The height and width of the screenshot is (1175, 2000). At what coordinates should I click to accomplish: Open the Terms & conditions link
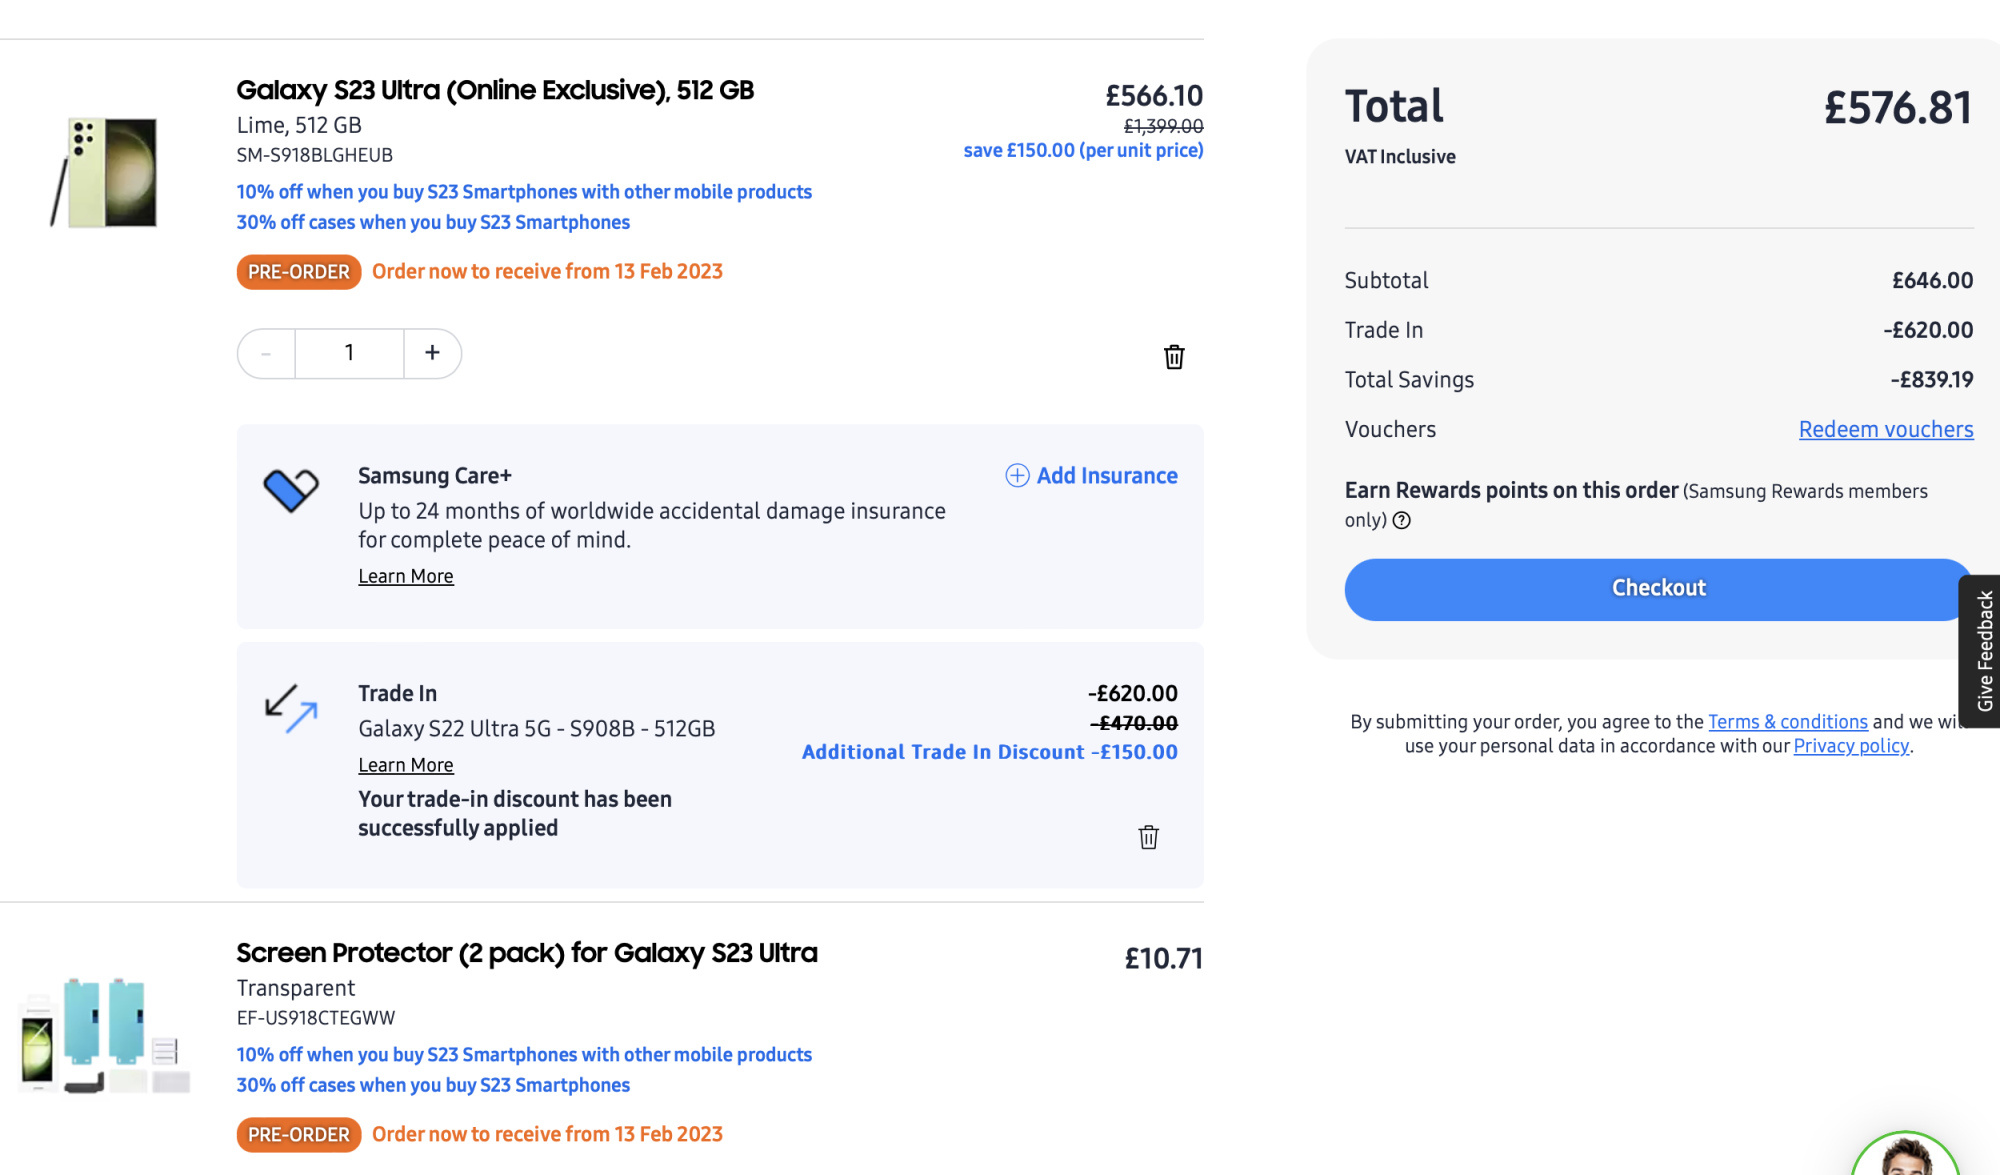pos(1787,722)
